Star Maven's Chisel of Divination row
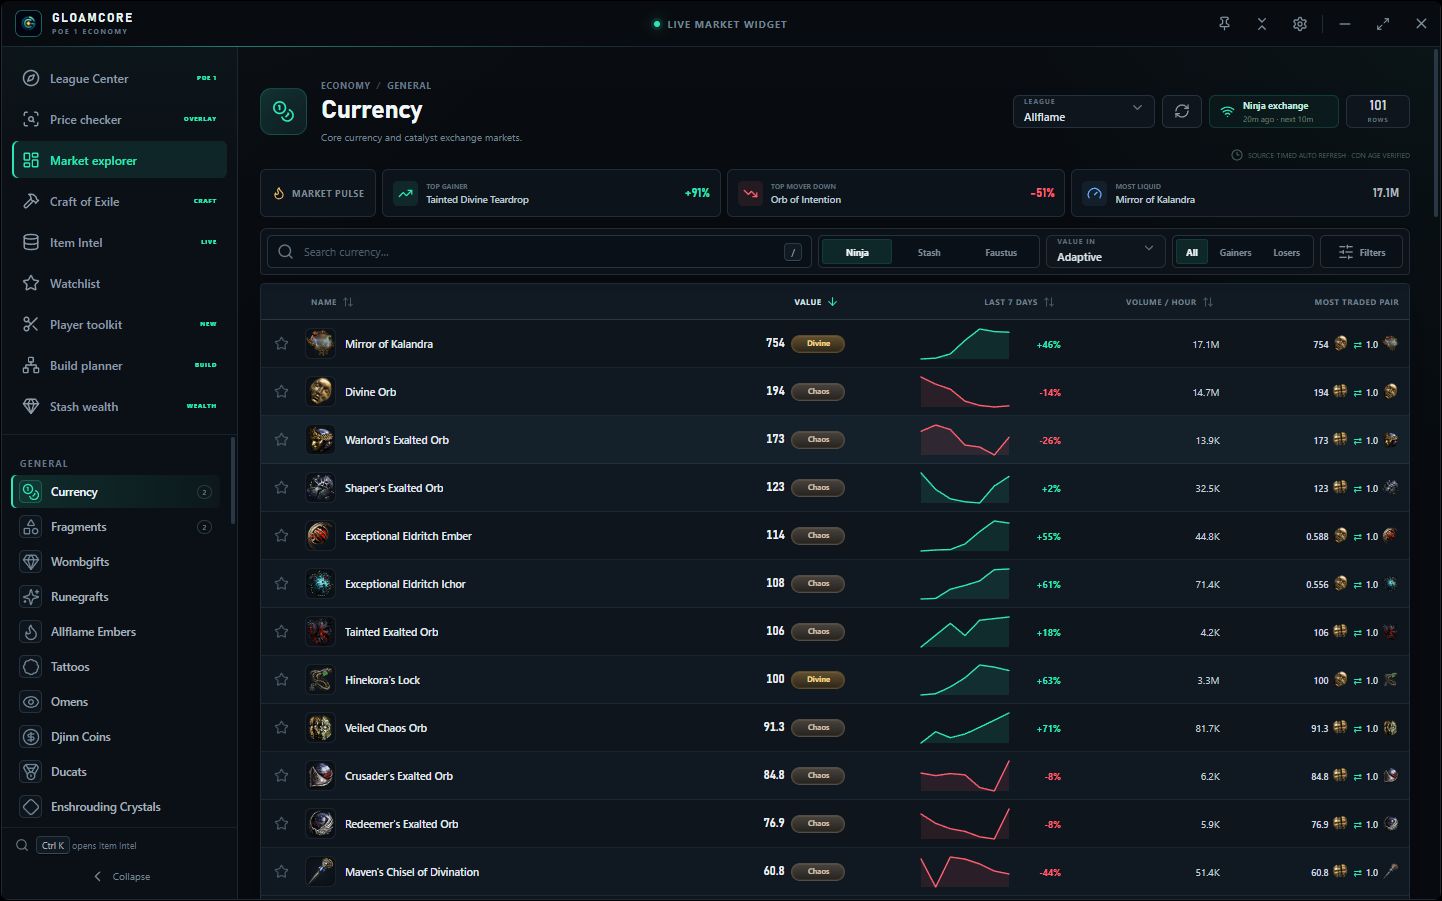Image resolution: width=1442 pixels, height=901 pixels. [281, 872]
